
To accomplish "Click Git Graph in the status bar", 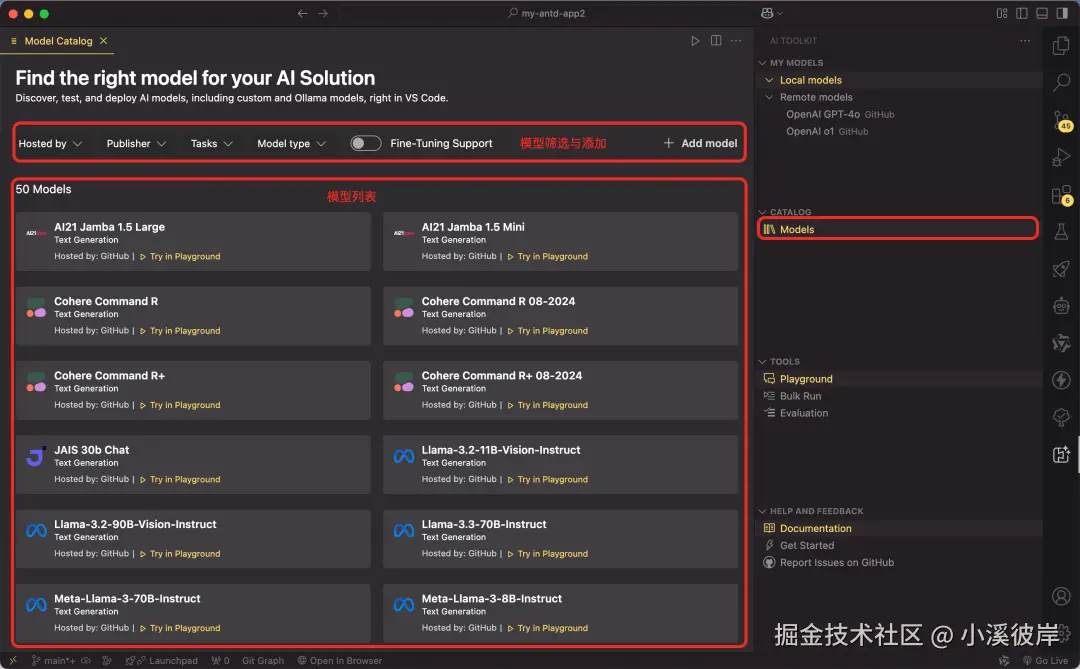I will [262, 660].
